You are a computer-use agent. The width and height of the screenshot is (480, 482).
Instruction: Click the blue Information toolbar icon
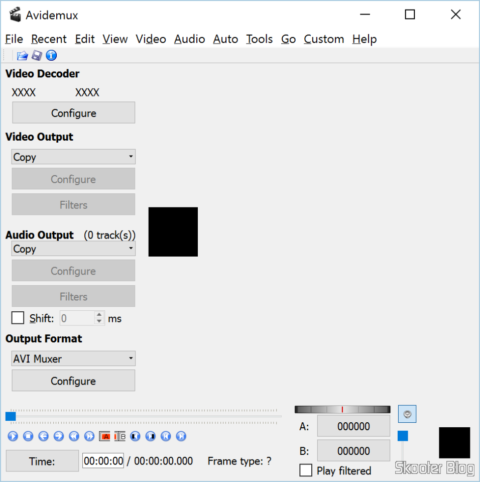(51, 55)
